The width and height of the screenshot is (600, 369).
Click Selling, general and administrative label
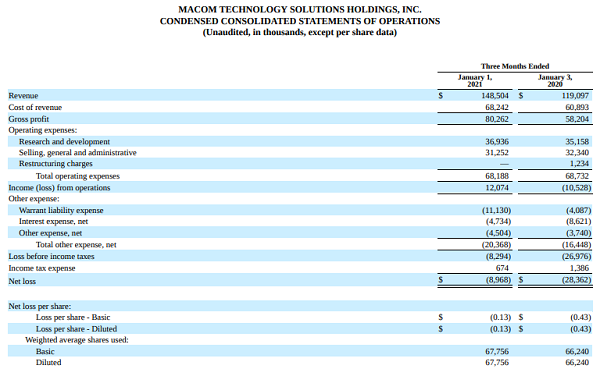78,153
